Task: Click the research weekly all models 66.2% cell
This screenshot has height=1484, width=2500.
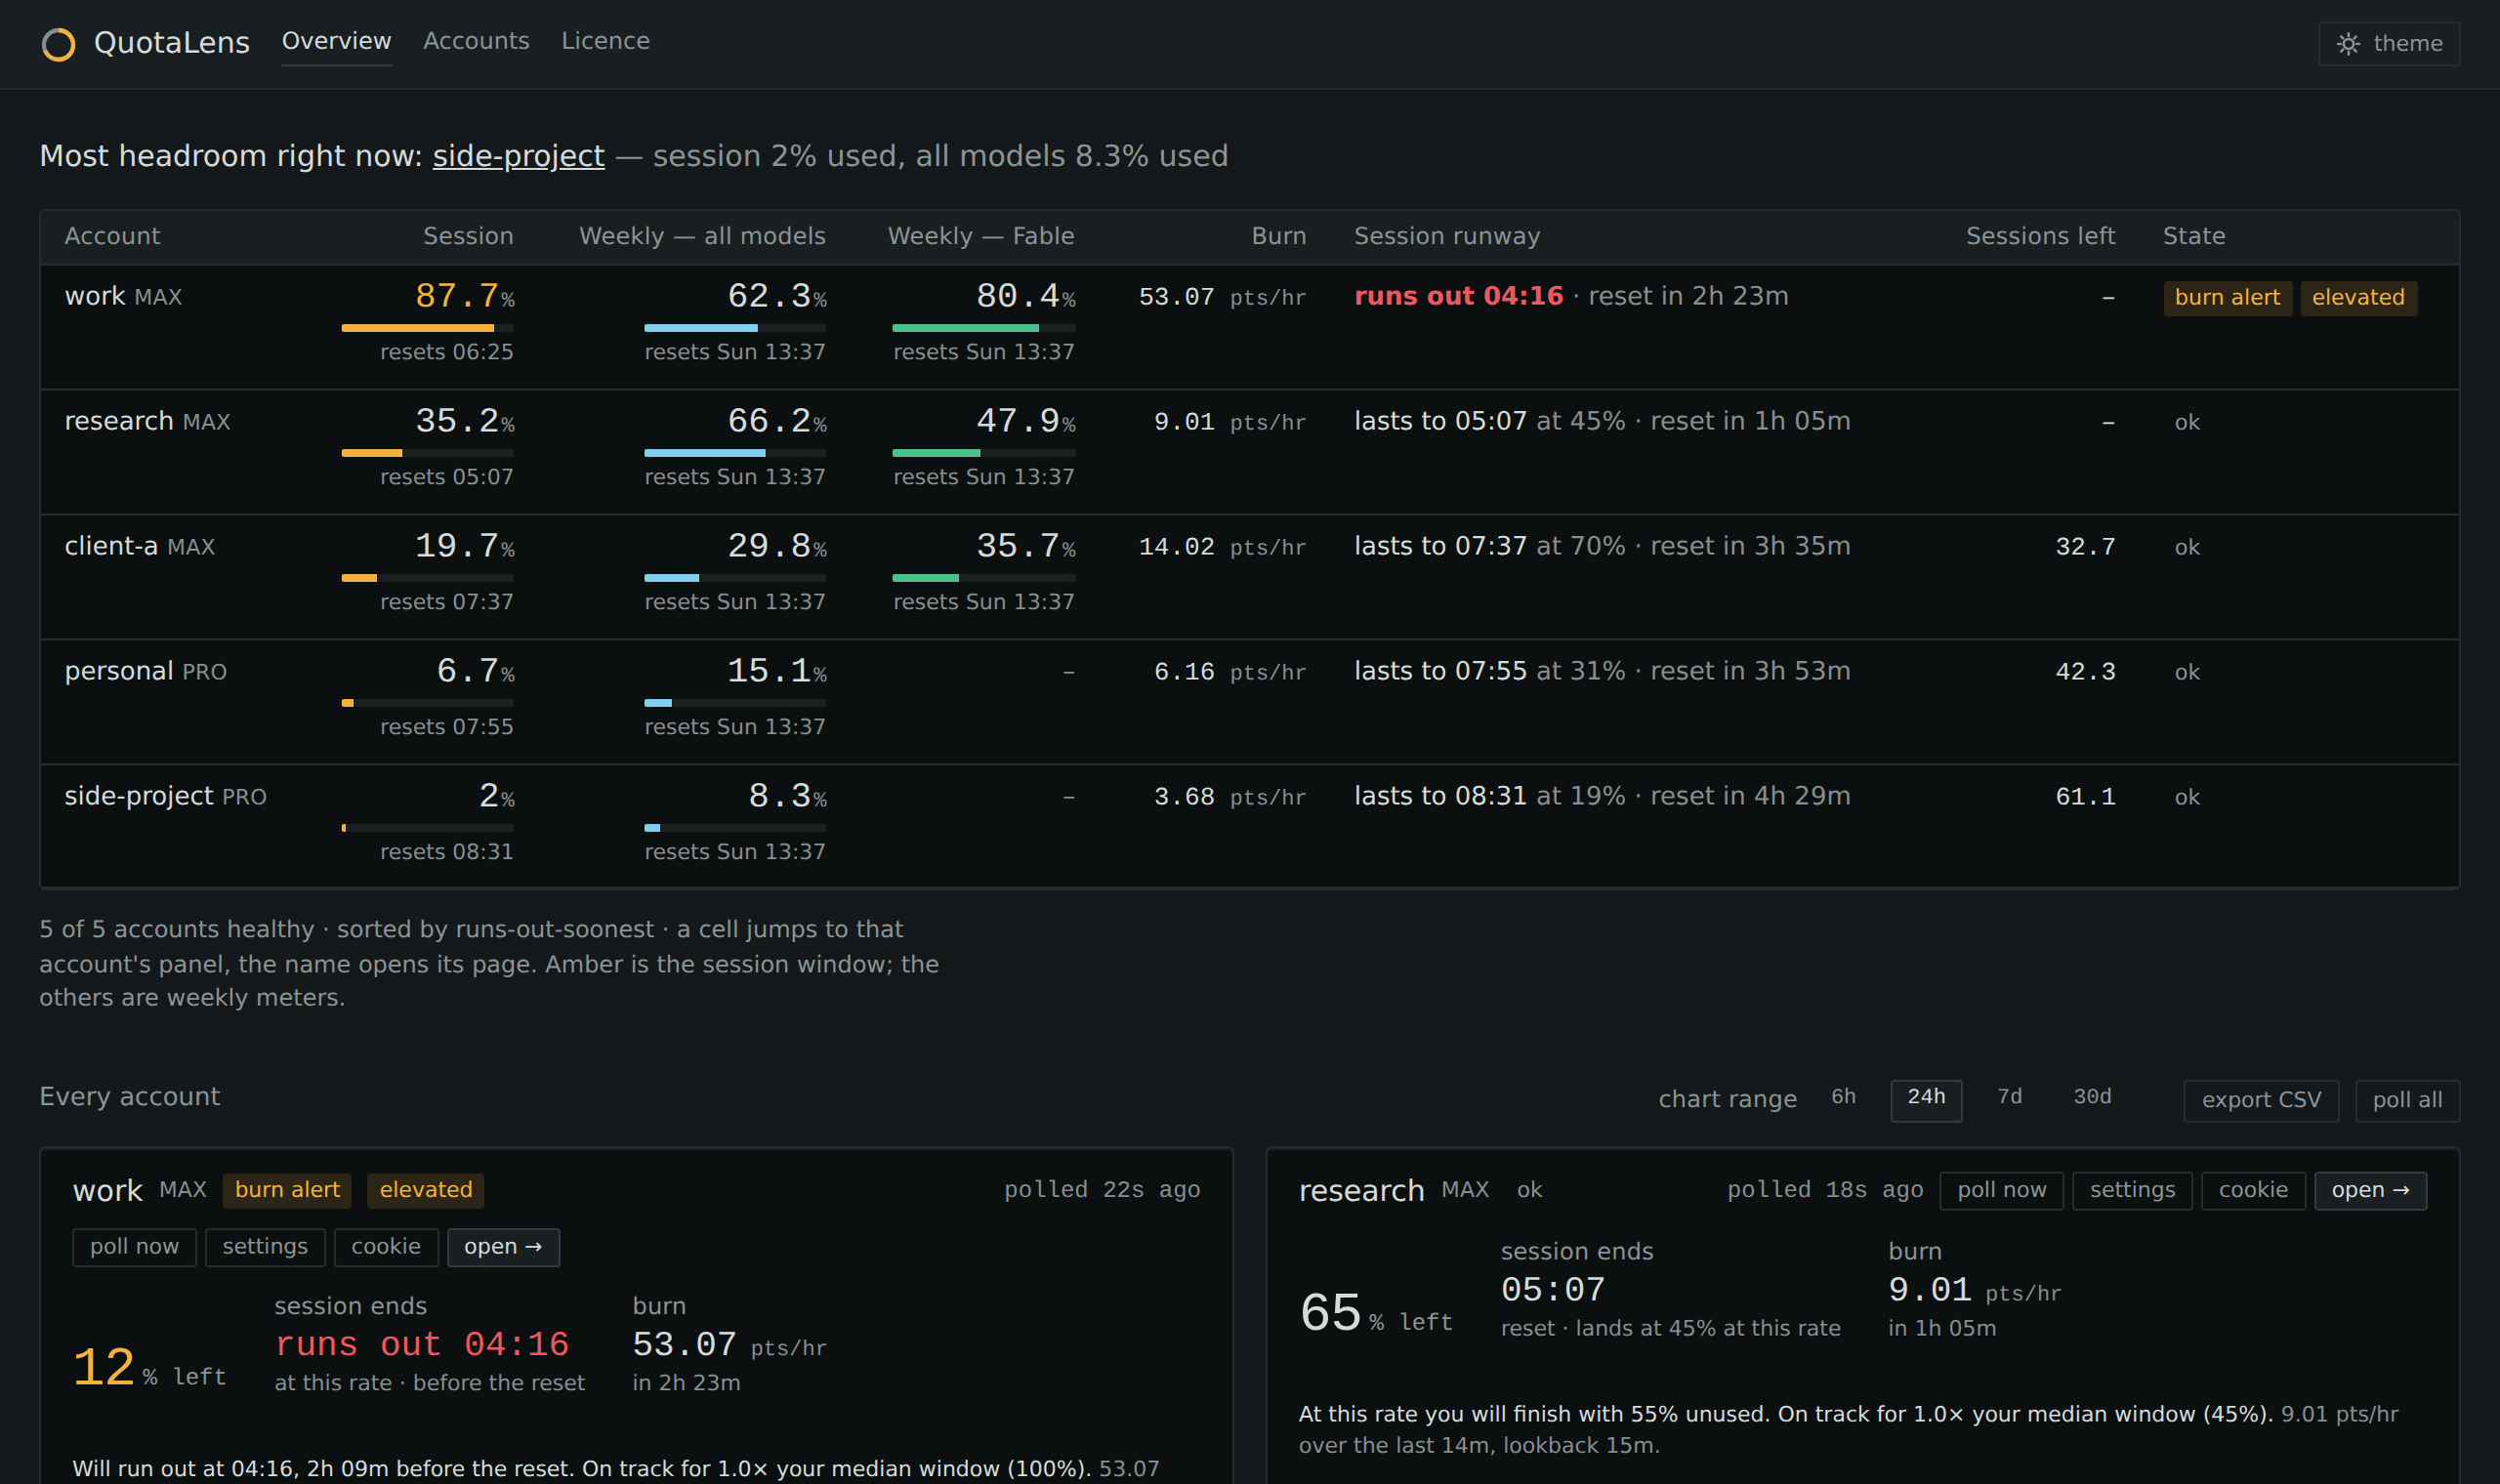Action: click(x=735, y=447)
